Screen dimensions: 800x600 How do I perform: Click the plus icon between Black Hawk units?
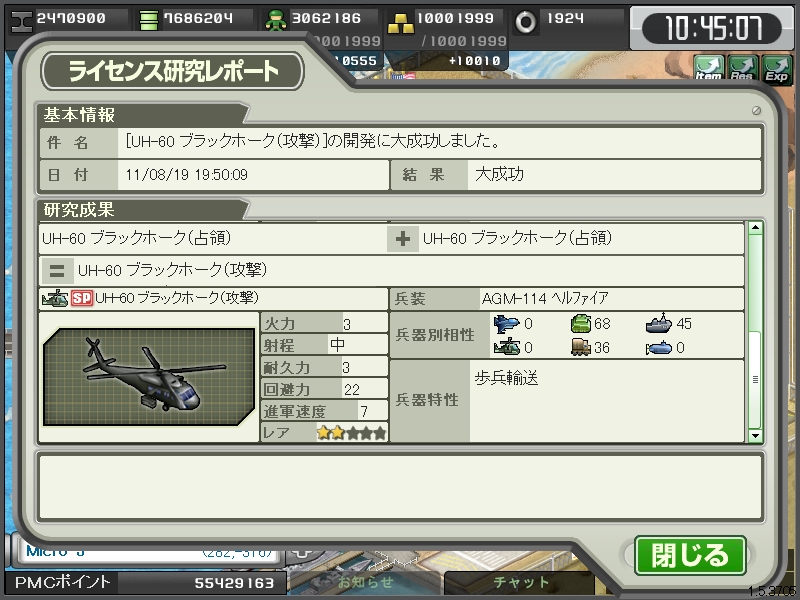[403, 239]
